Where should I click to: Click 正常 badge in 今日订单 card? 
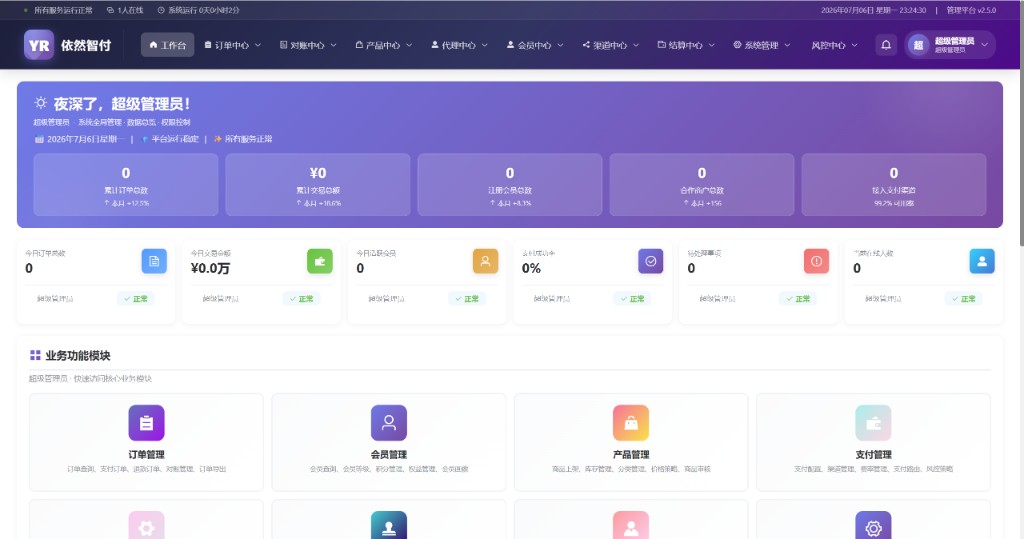[x=136, y=299]
